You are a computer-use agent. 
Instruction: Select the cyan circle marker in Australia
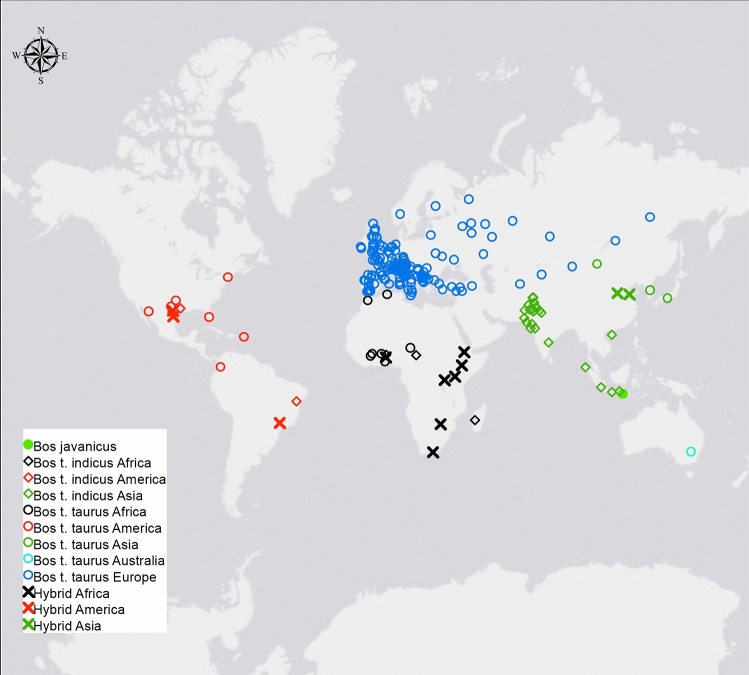(690, 452)
